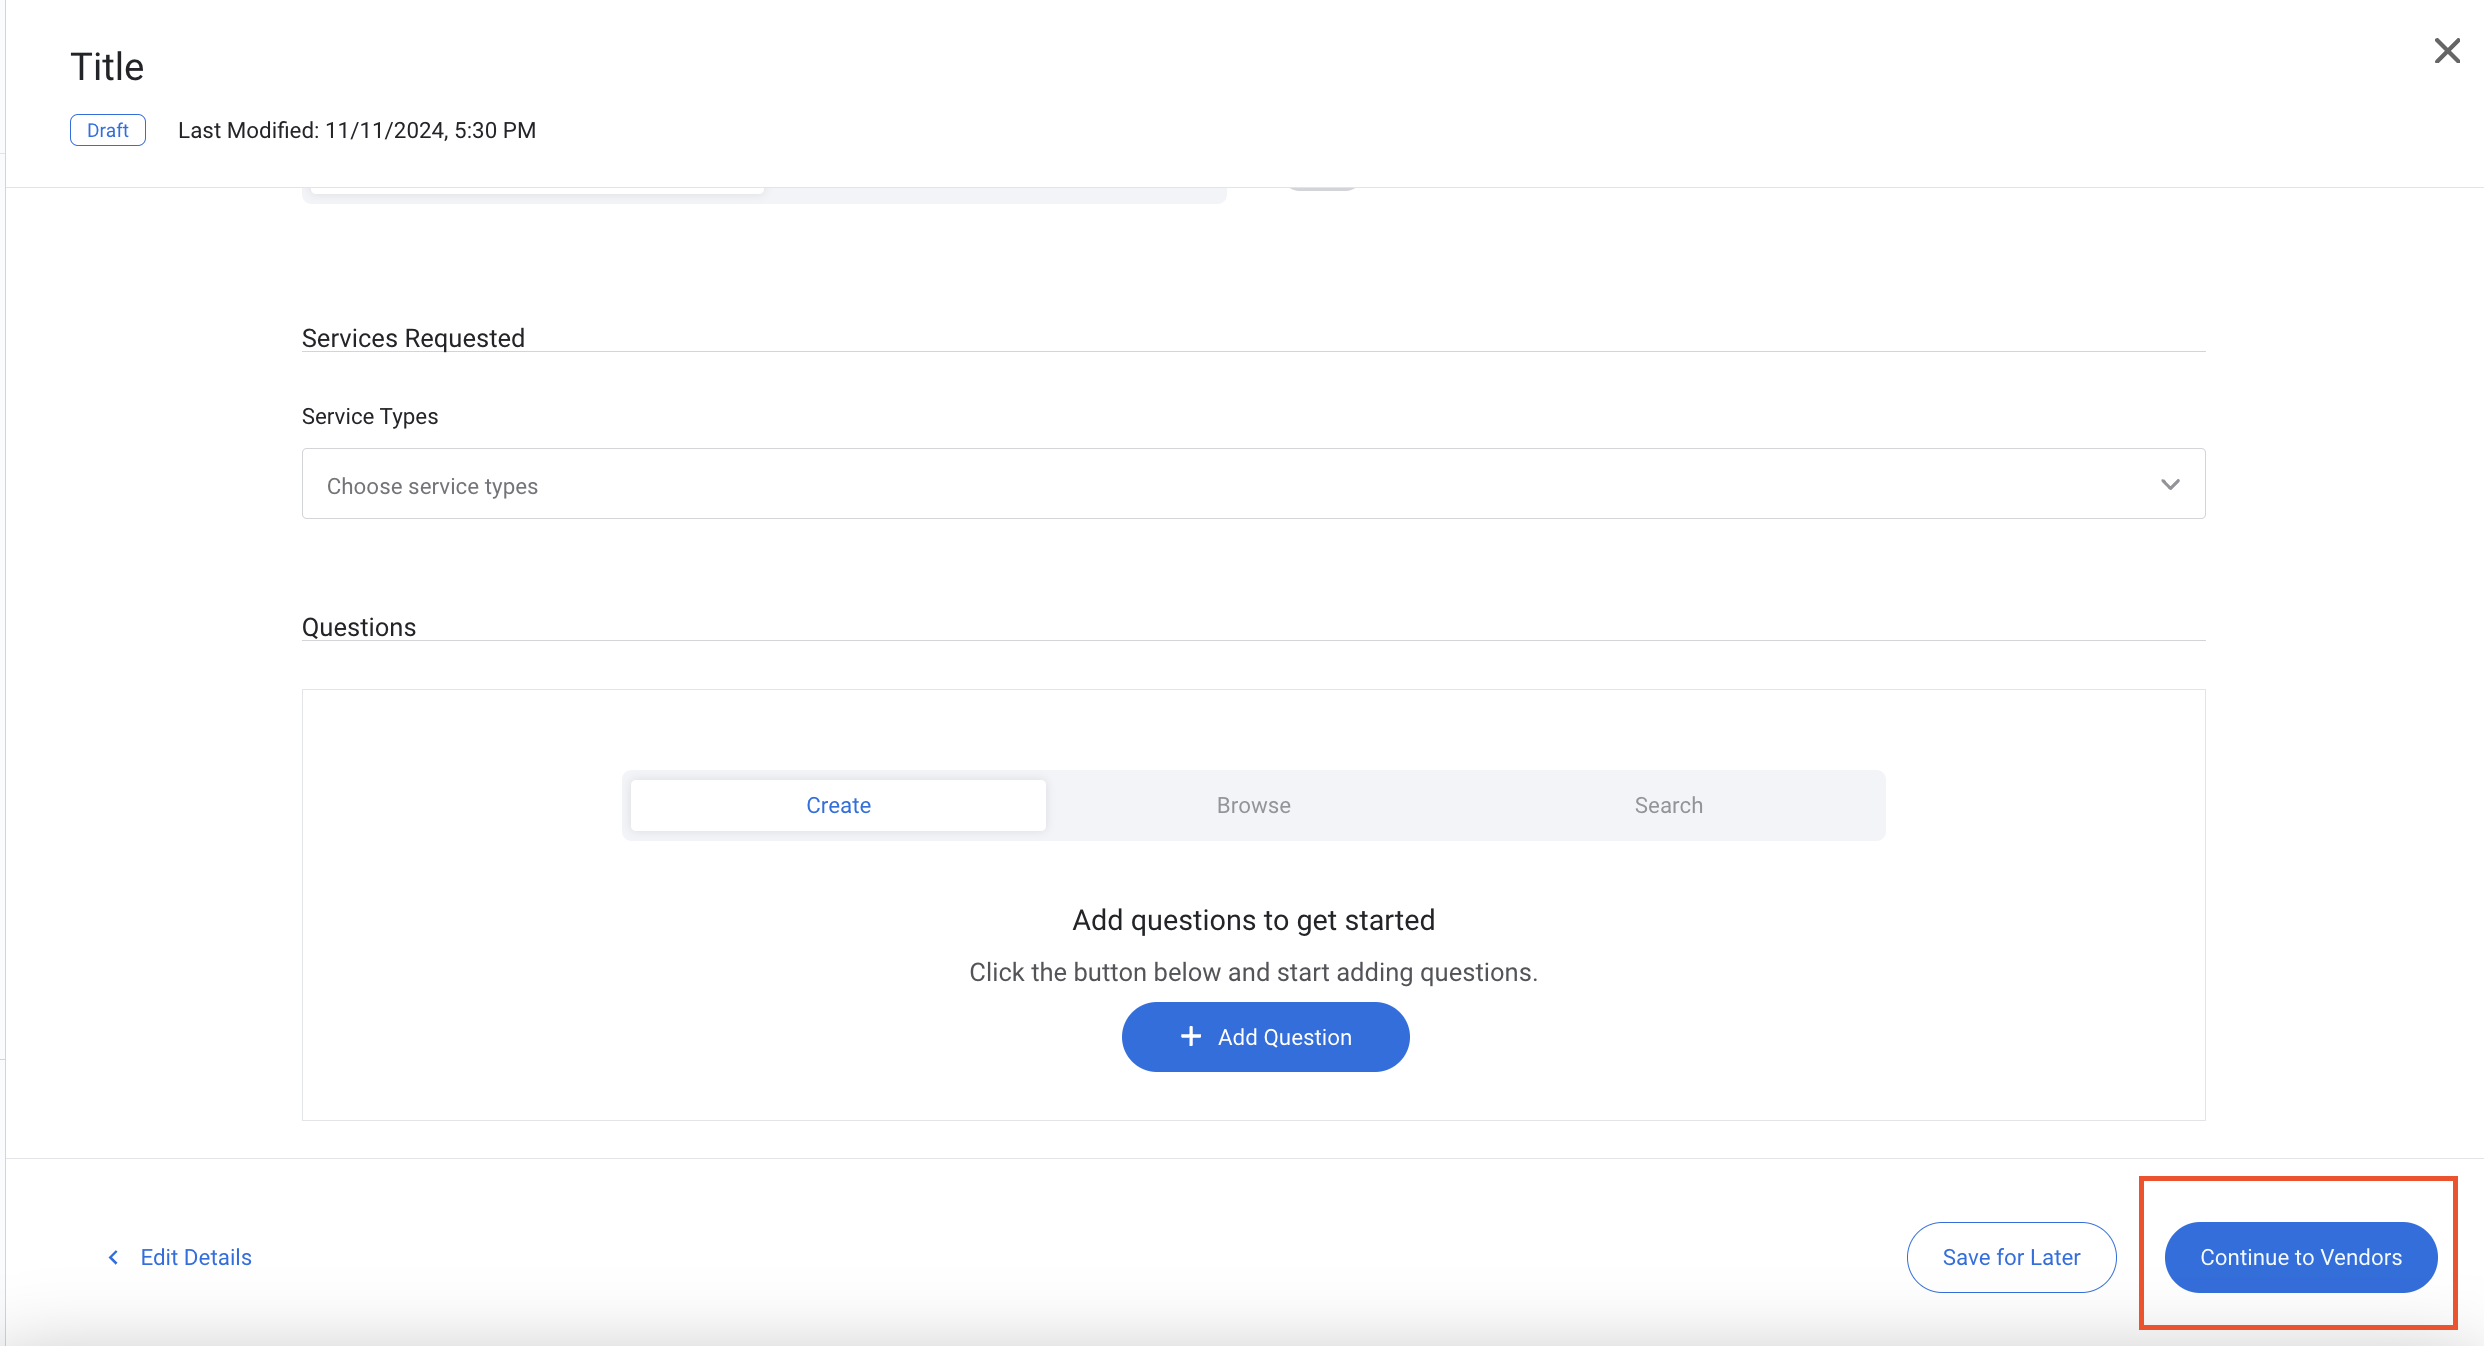Select the Create tab

(838, 805)
